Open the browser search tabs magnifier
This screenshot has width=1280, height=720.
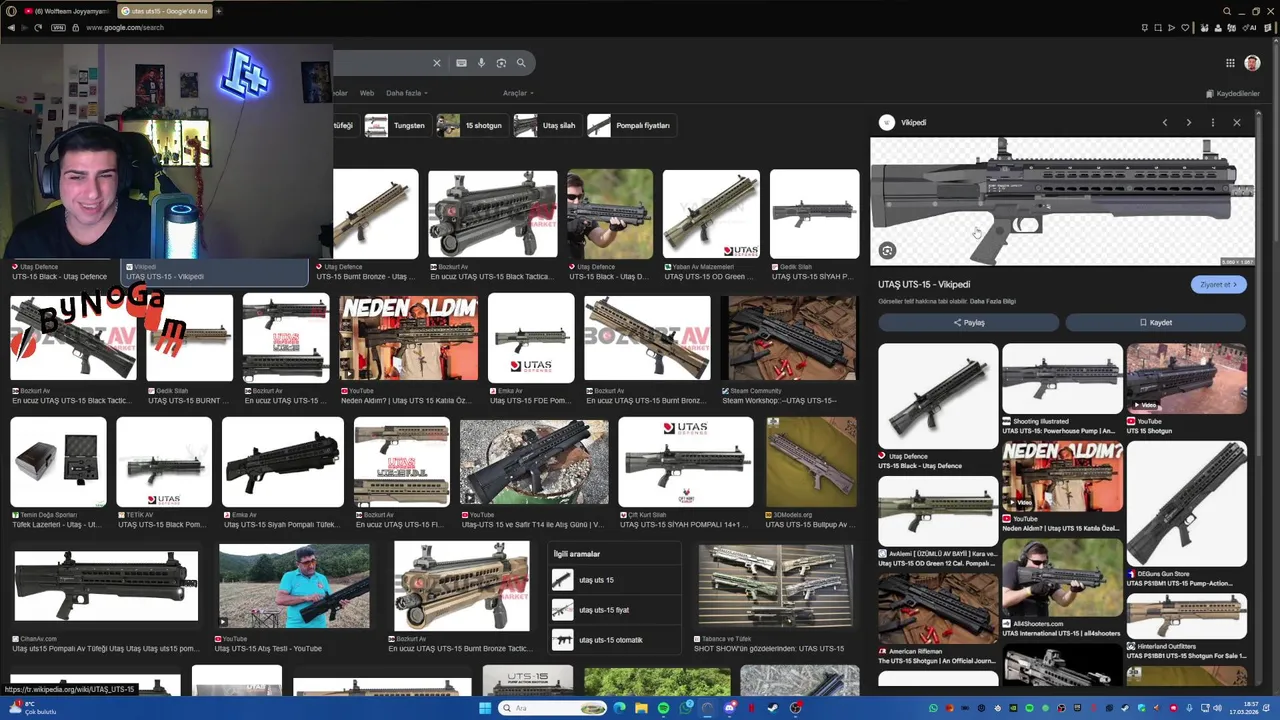pyautogui.click(x=1227, y=11)
